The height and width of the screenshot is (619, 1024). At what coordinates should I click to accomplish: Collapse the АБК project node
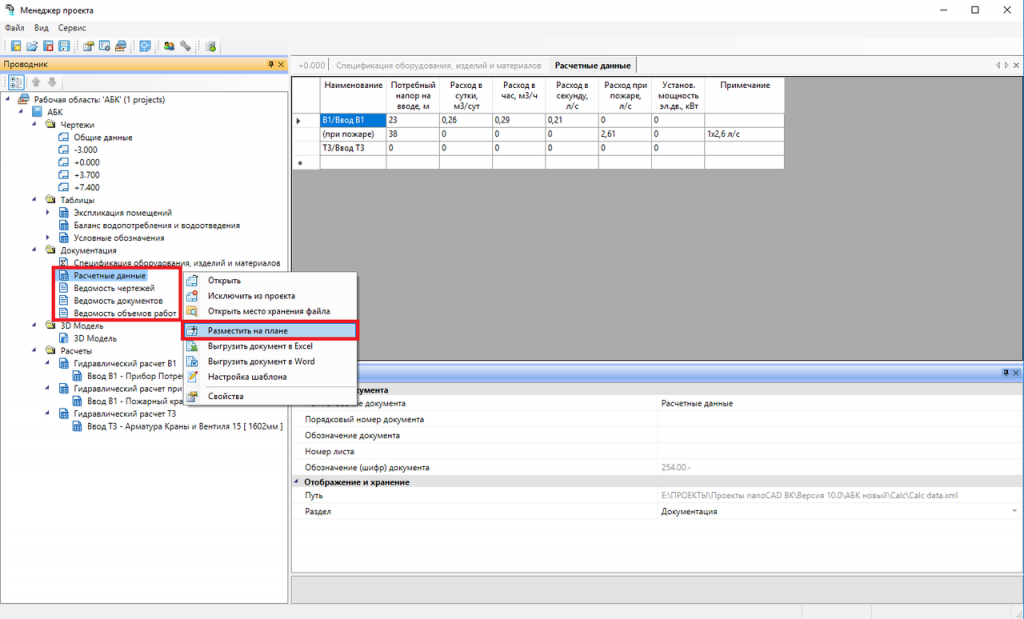click(21, 112)
